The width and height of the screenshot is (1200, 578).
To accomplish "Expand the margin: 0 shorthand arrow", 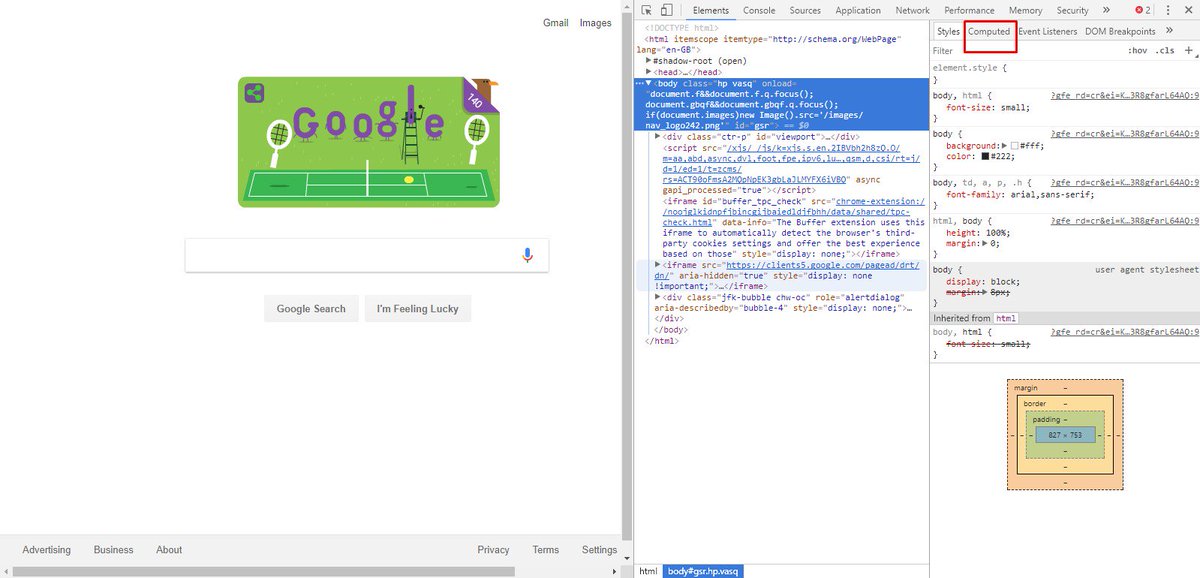I will (x=985, y=243).
